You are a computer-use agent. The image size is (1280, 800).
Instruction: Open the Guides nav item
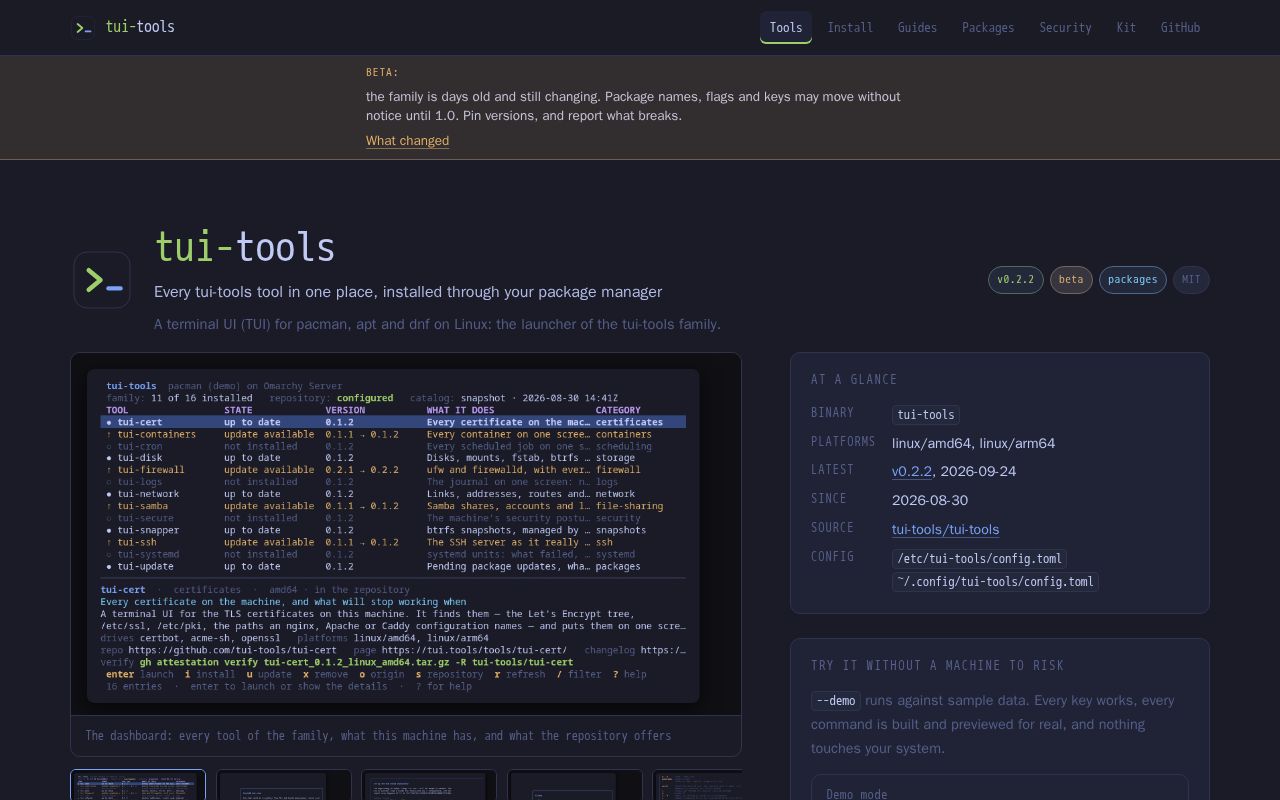click(x=917, y=28)
